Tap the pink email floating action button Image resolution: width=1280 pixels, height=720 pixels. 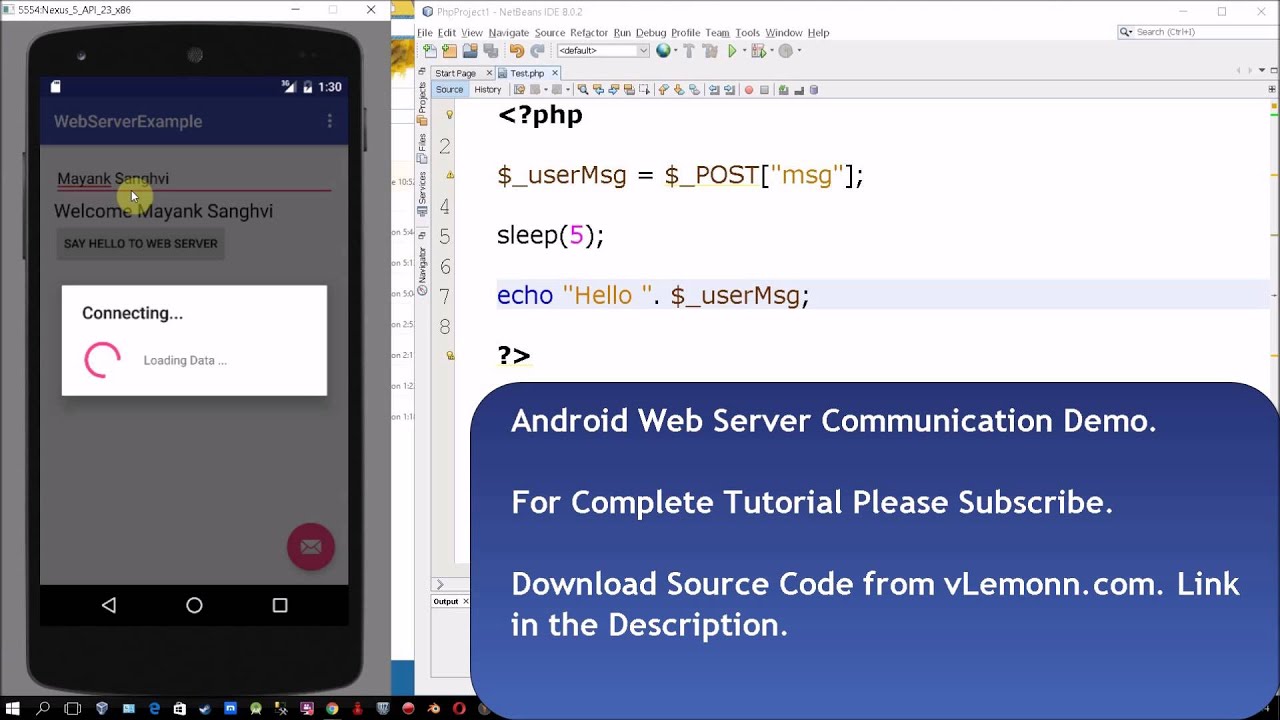click(x=311, y=547)
